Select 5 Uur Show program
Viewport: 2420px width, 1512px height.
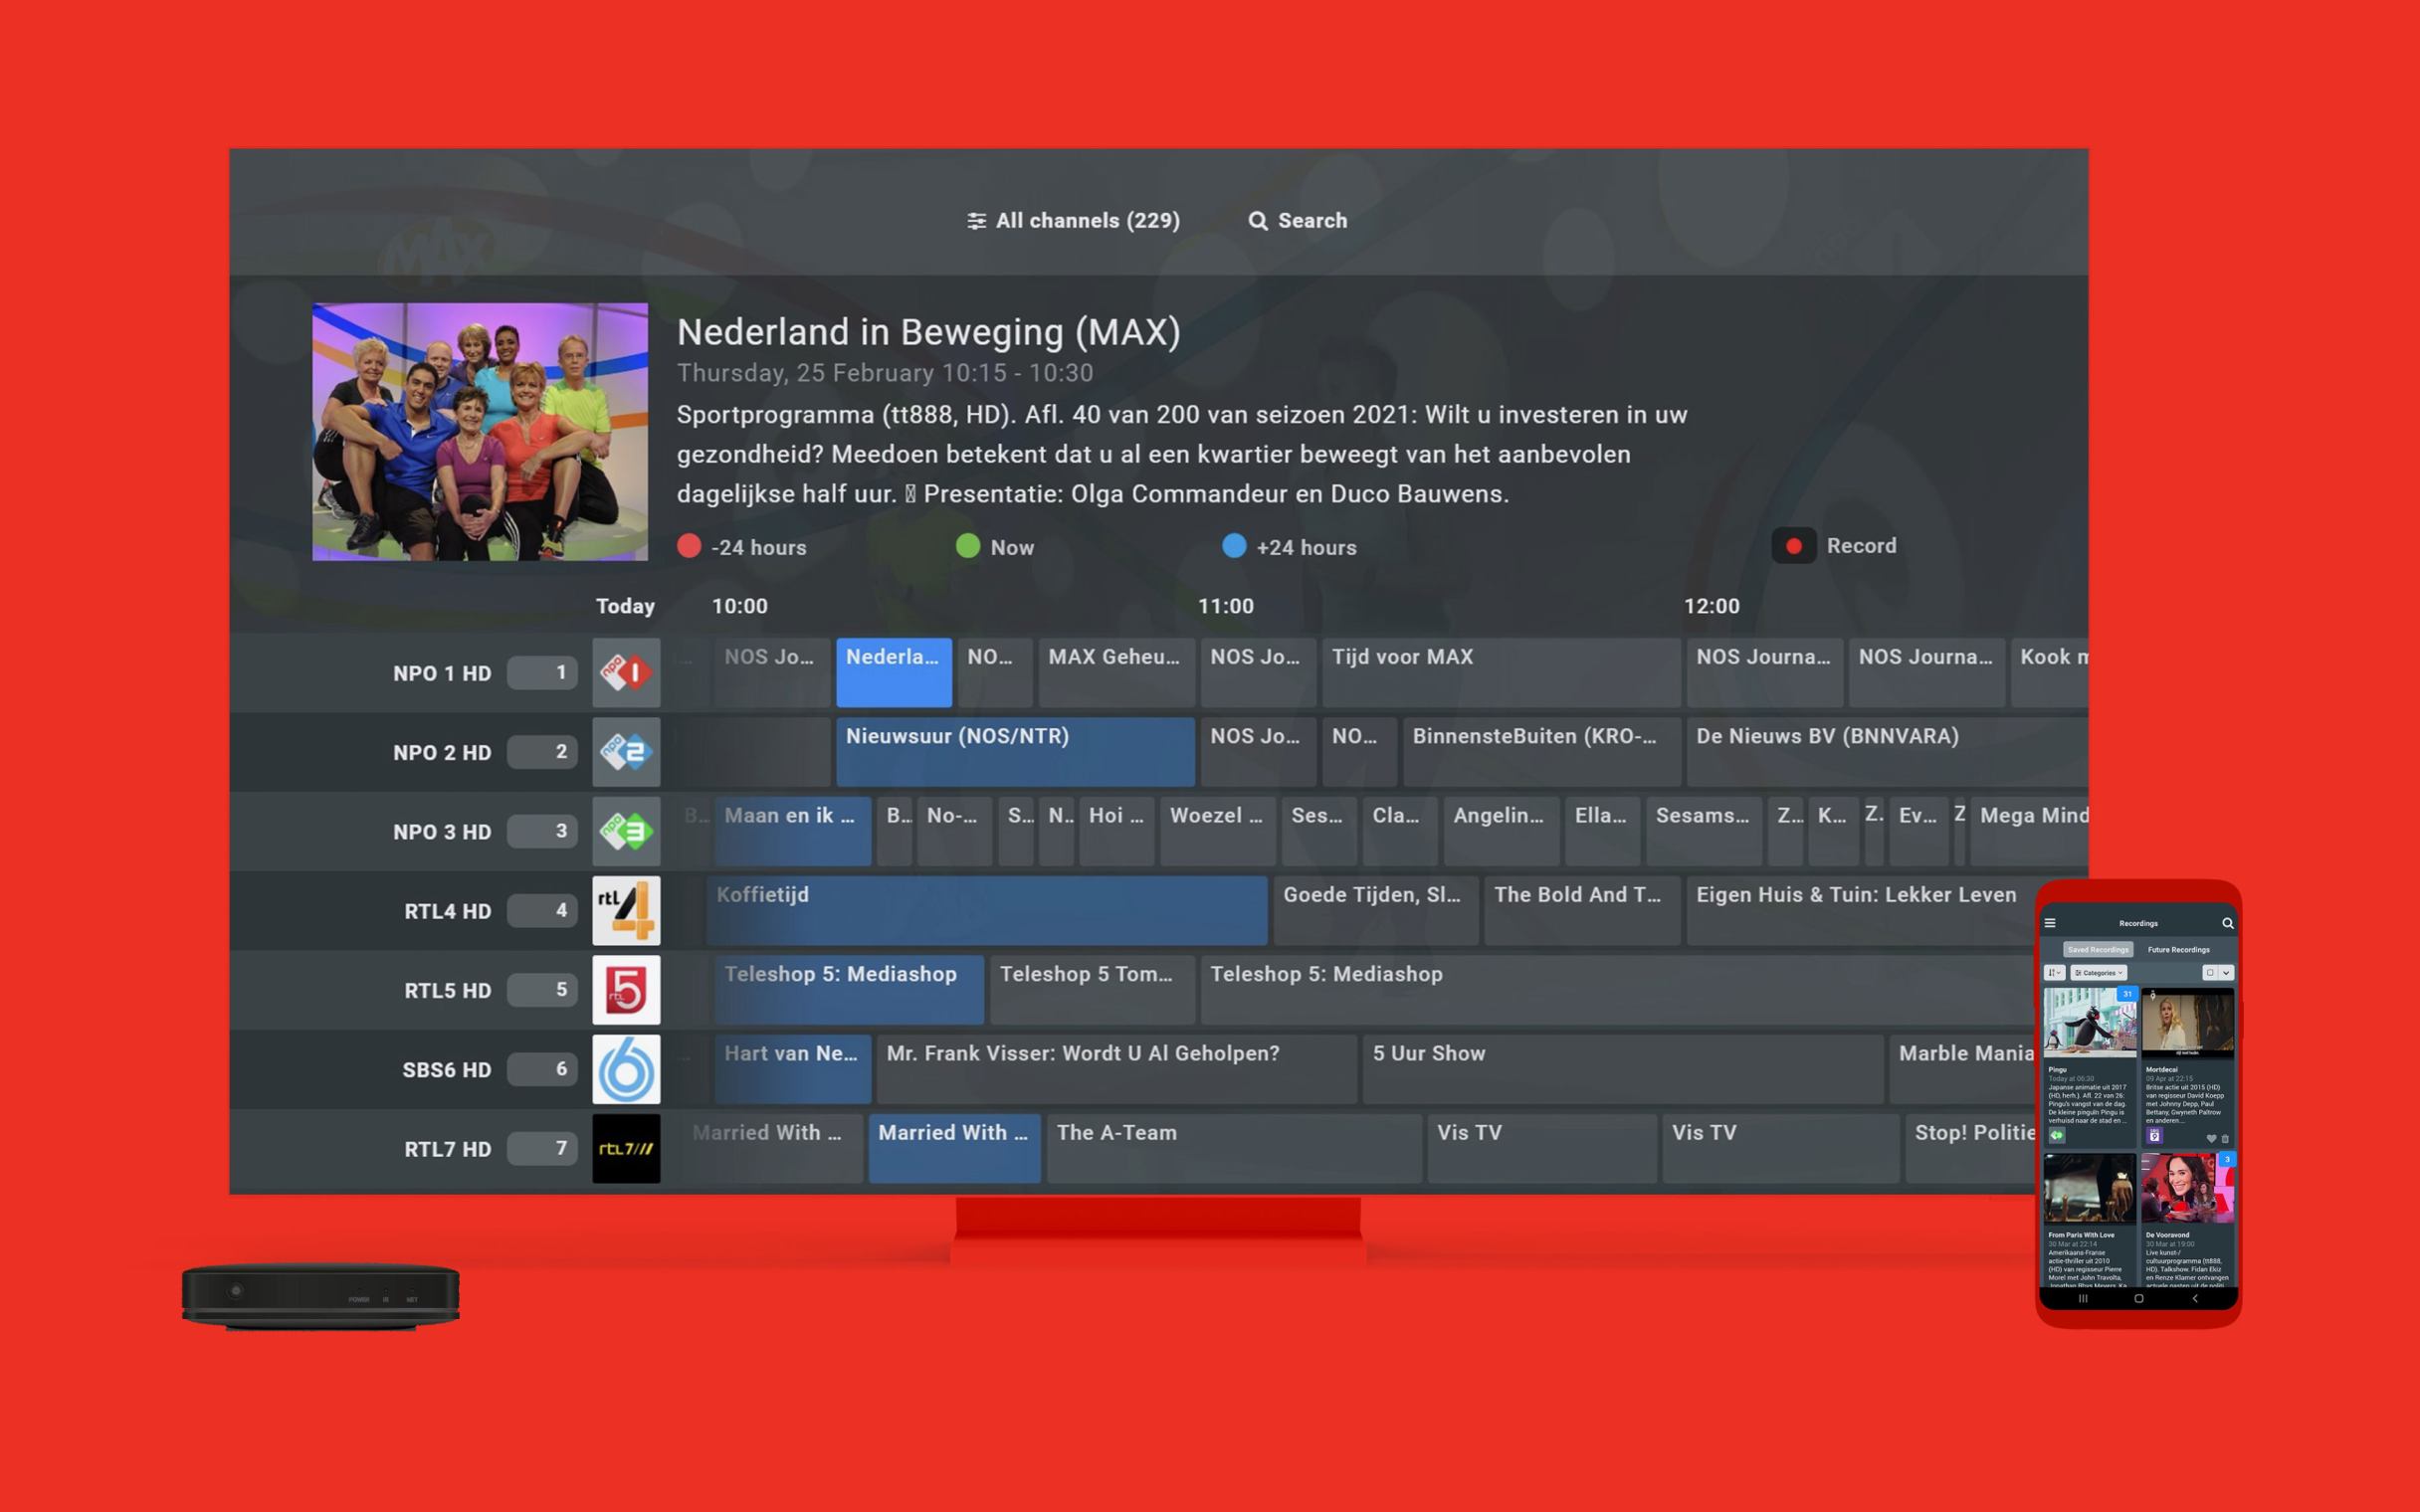pos(1622,1069)
